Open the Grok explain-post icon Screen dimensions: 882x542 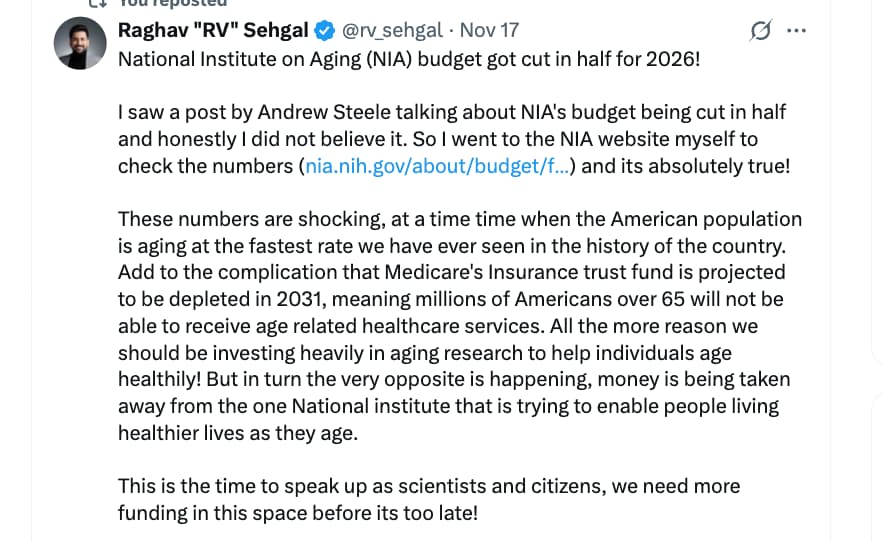tap(761, 31)
